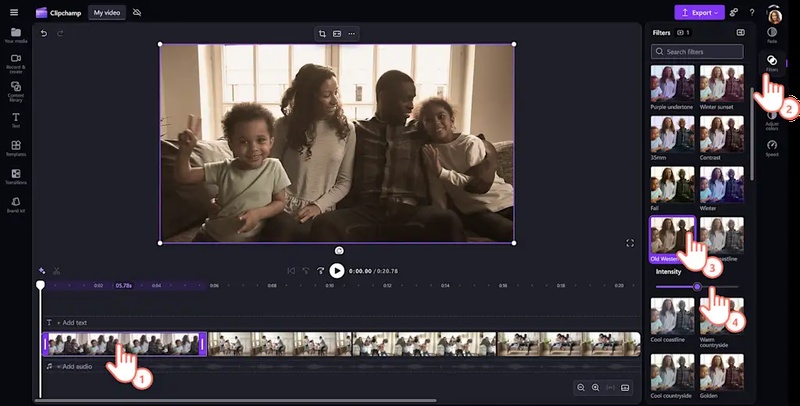800x406 pixels.
Task: Open the Transitions panel
Action: coord(15,177)
